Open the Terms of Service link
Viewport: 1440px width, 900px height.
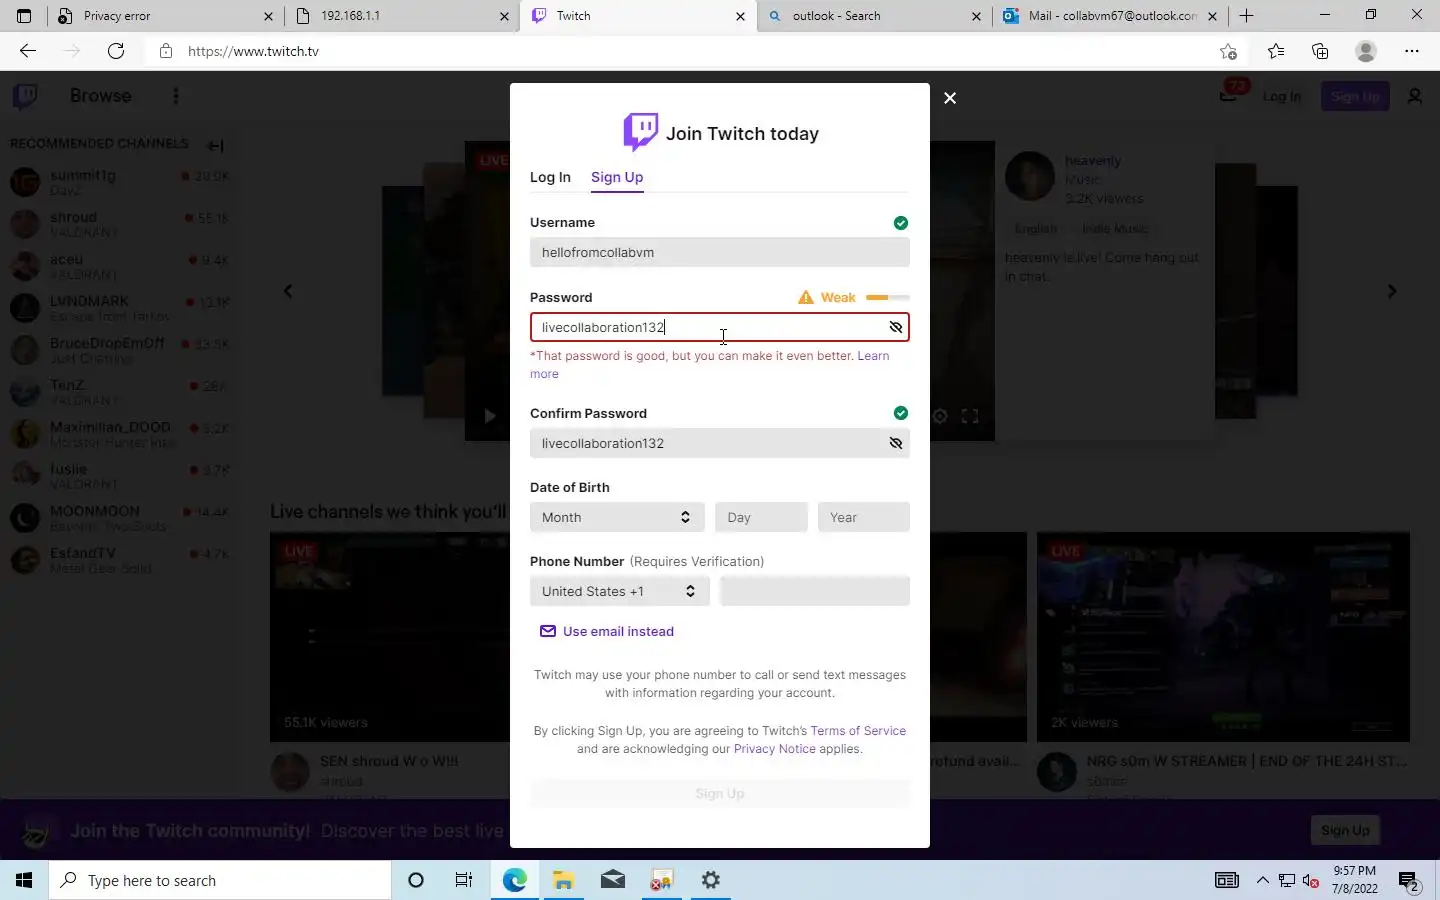tap(858, 731)
